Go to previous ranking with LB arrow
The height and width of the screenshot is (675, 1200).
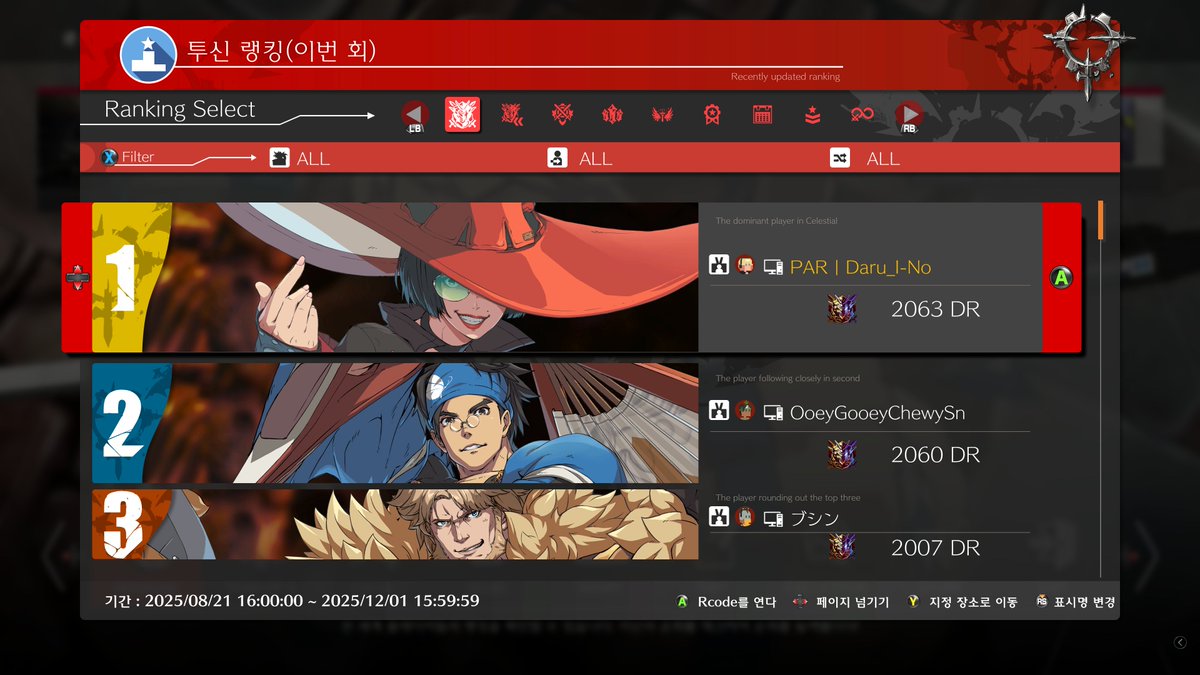[415, 115]
